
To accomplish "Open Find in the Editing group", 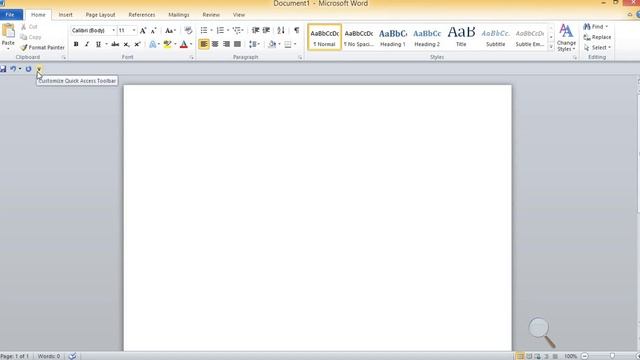I will pyautogui.click(x=595, y=27).
